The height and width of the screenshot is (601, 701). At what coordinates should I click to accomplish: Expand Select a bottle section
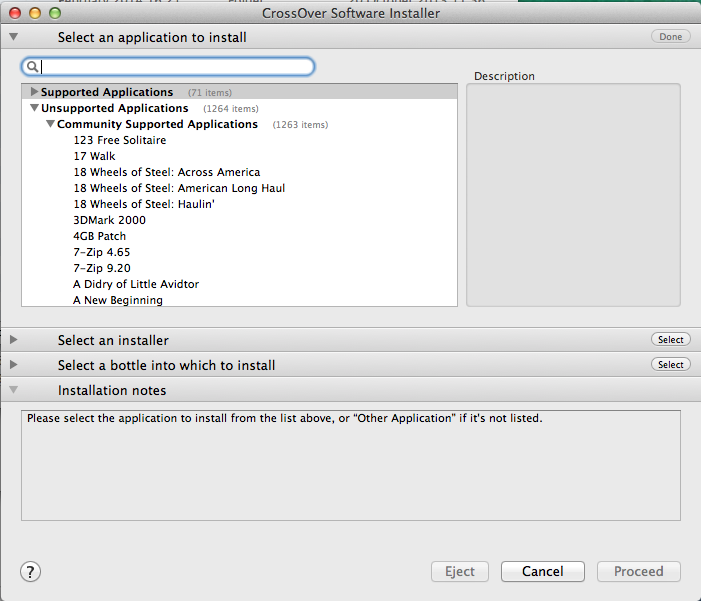coord(13,365)
